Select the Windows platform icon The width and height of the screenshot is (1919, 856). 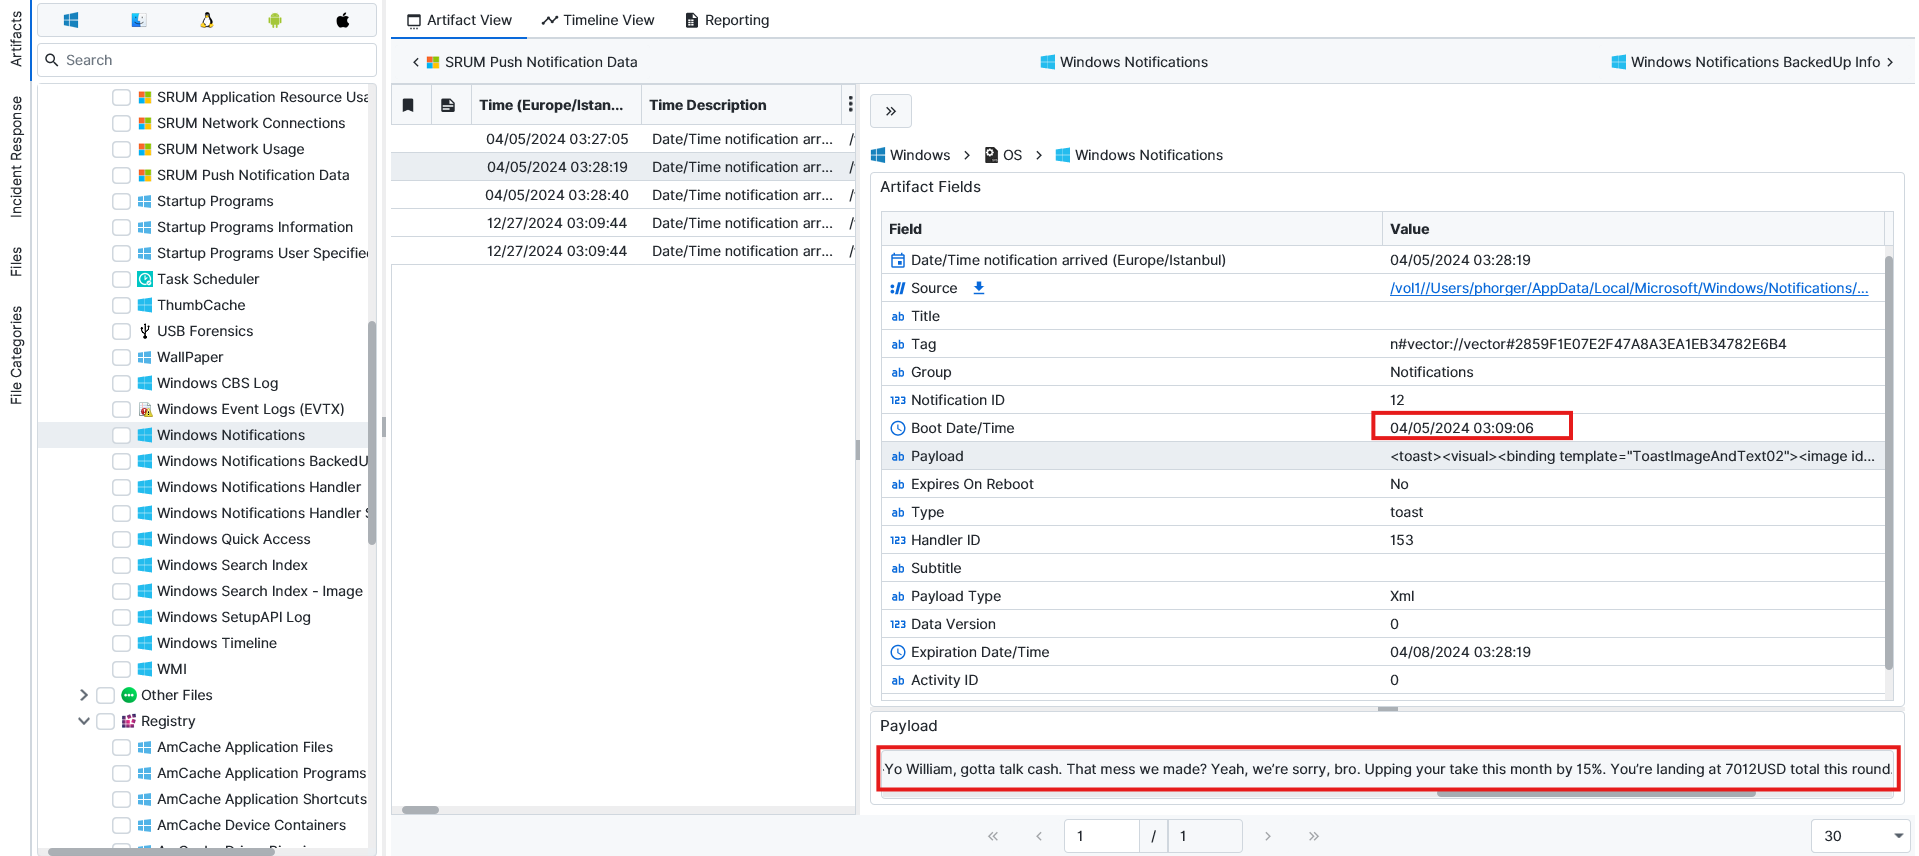71,20
